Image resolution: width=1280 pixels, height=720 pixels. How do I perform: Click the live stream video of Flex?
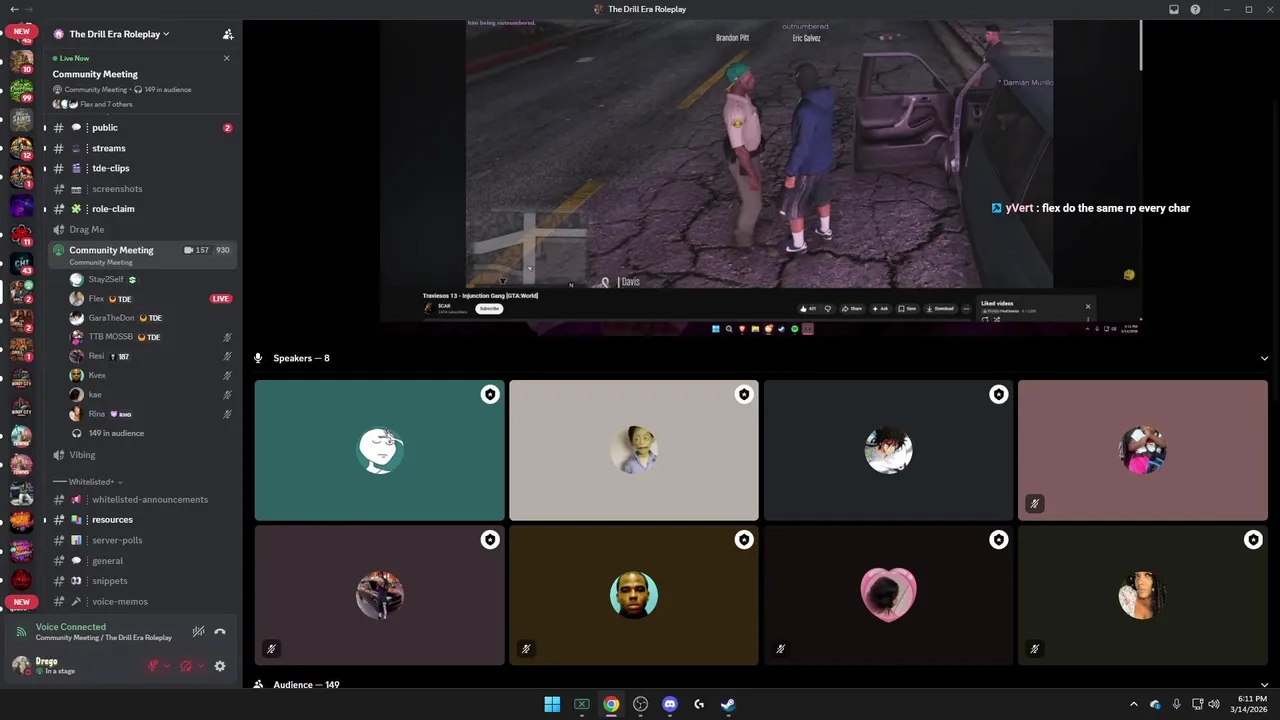pos(760,177)
